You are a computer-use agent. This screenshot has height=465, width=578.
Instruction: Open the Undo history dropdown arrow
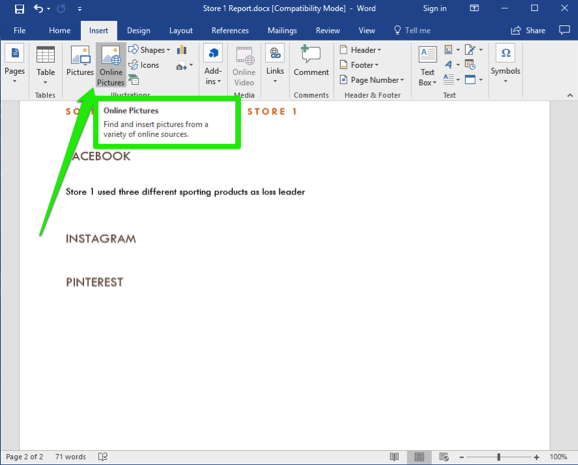[x=49, y=9]
